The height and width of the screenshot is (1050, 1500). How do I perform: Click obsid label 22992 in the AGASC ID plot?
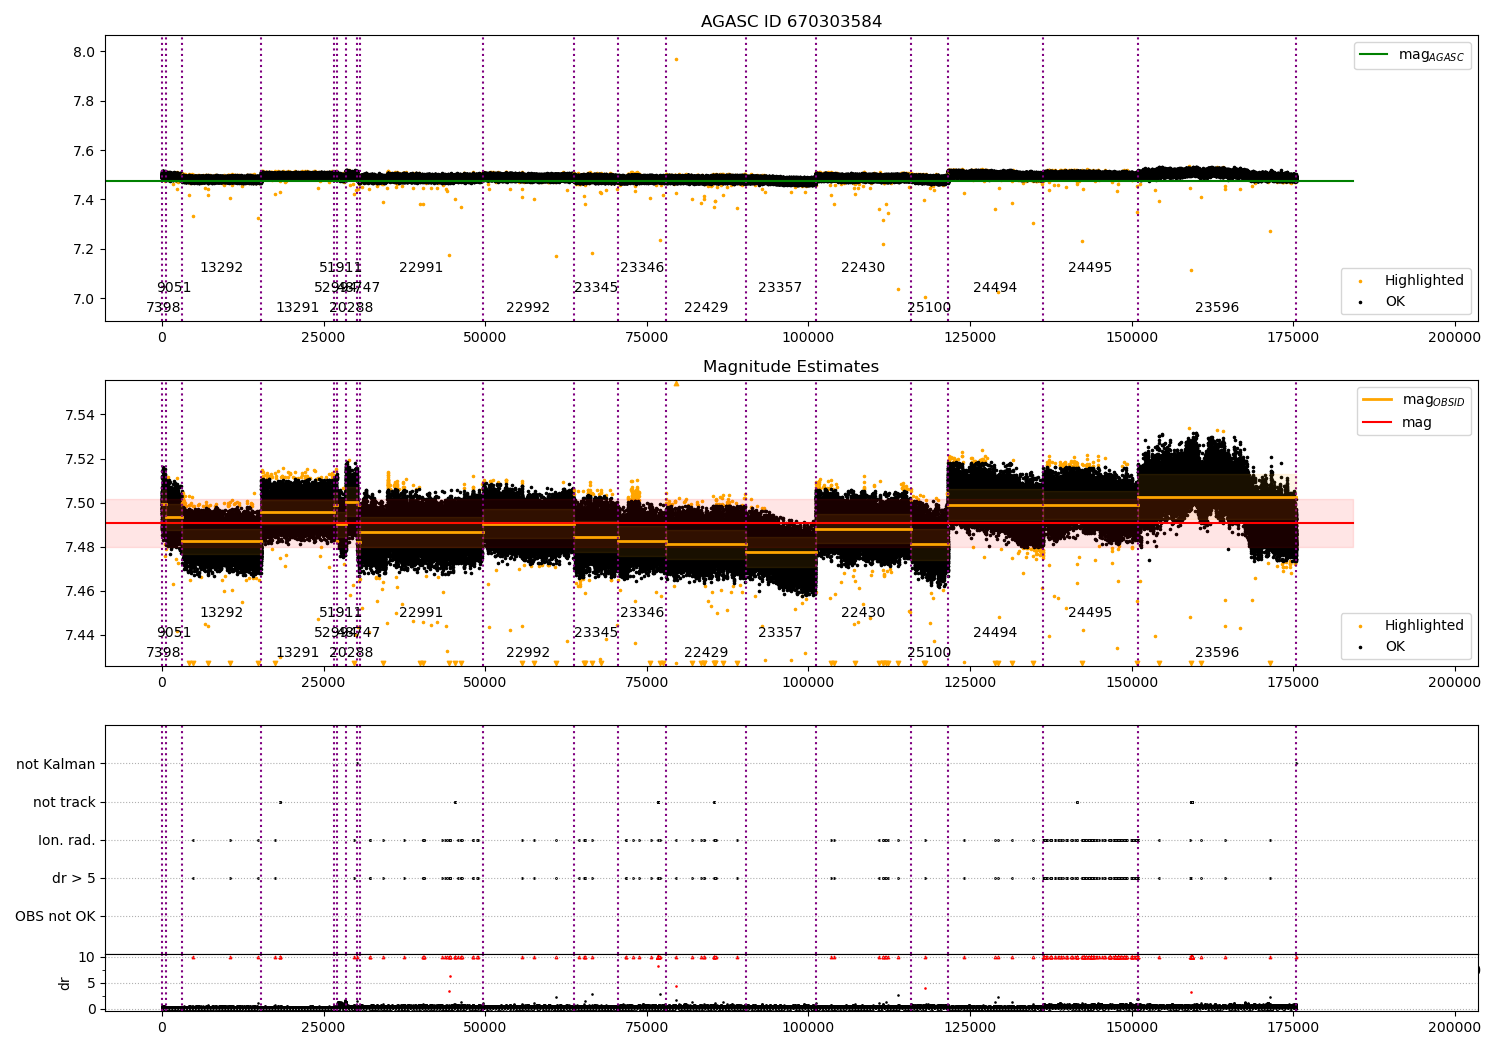tap(528, 308)
